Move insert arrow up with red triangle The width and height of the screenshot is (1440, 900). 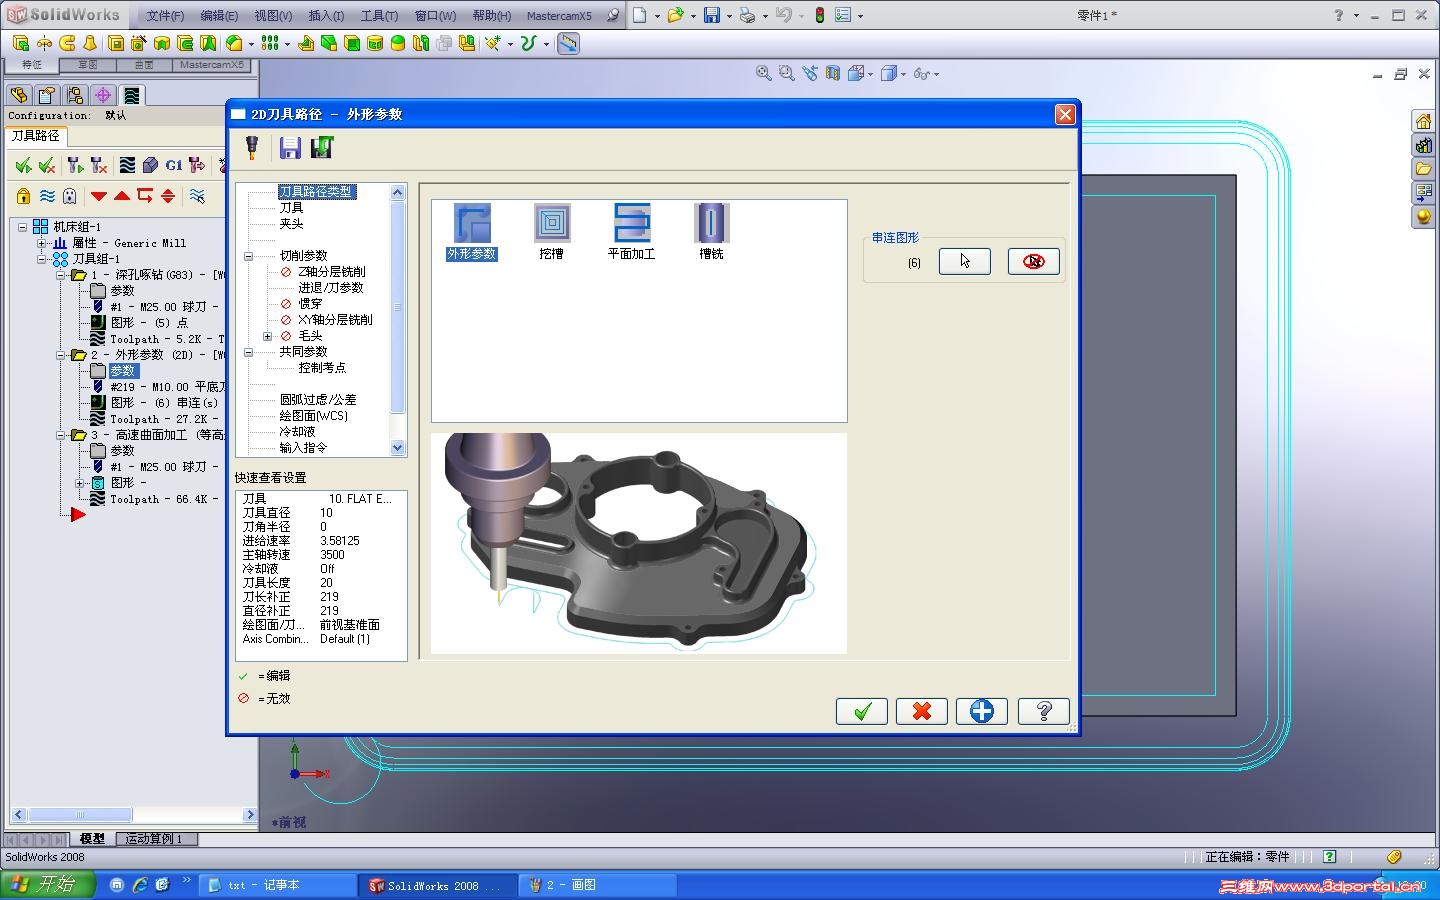pyautogui.click(x=122, y=196)
